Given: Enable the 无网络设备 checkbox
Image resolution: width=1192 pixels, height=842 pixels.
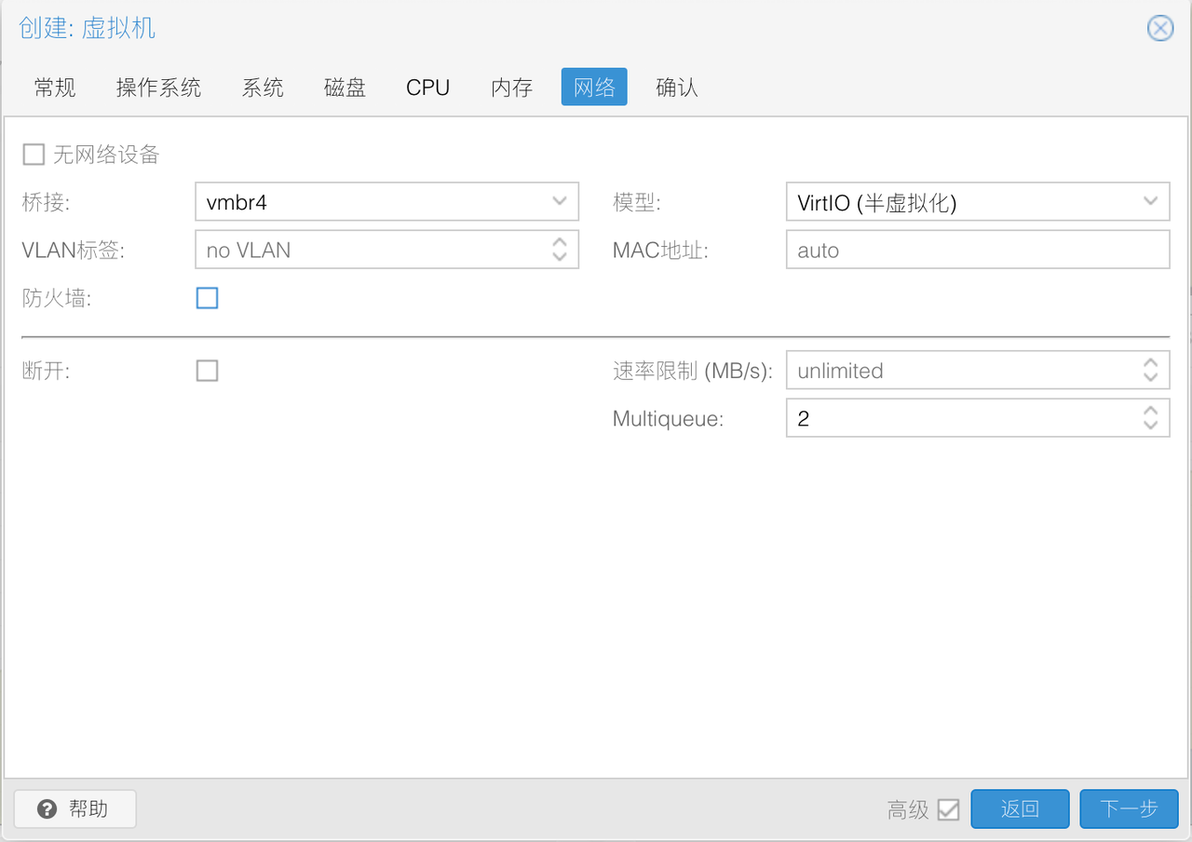Looking at the screenshot, I should (33, 154).
